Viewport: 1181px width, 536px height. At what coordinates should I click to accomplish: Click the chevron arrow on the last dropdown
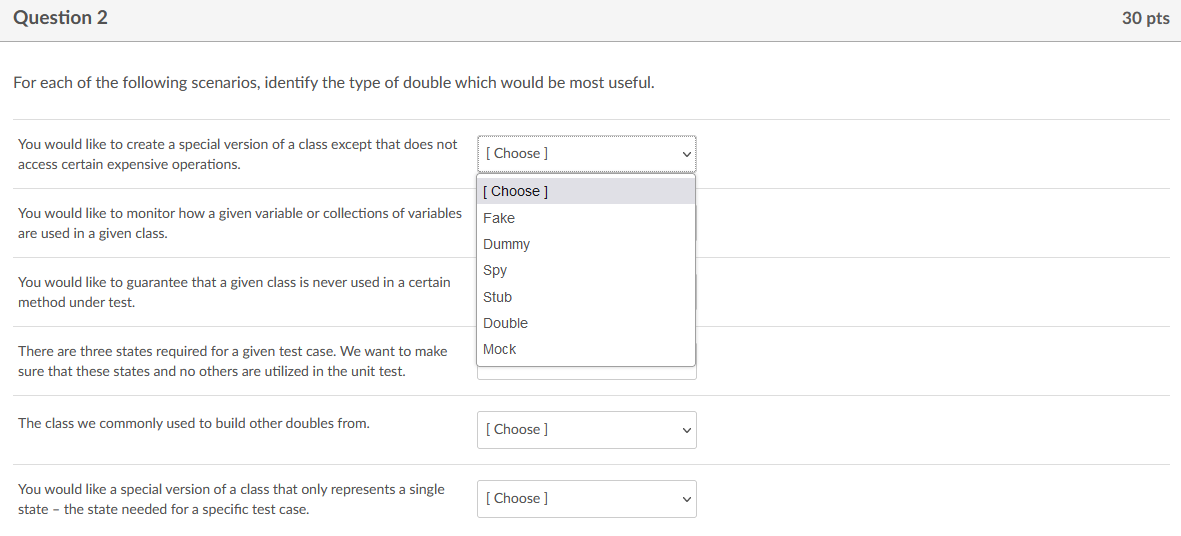[686, 499]
